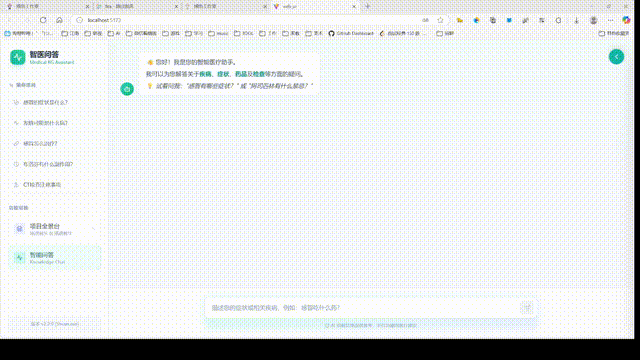Bookmark page with star icon
The image size is (640, 360).
click(x=440, y=20)
